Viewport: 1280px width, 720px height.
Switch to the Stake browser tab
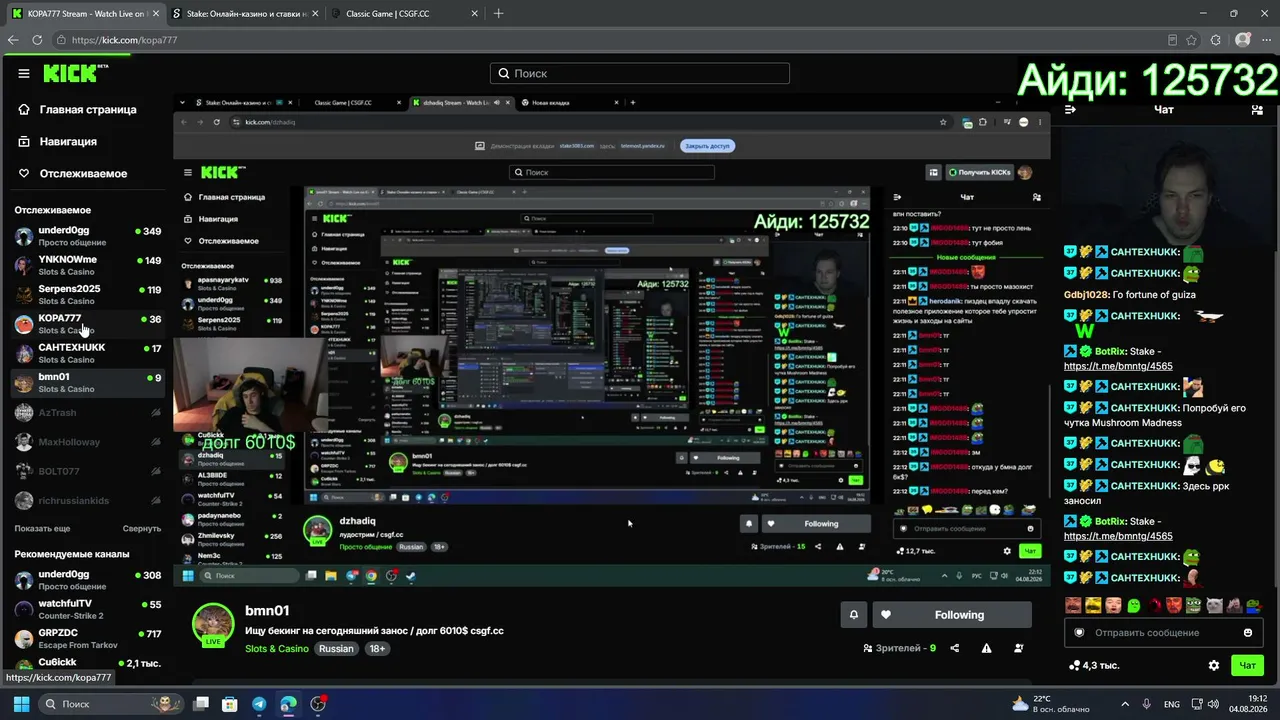pyautogui.click(x=244, y=14)
